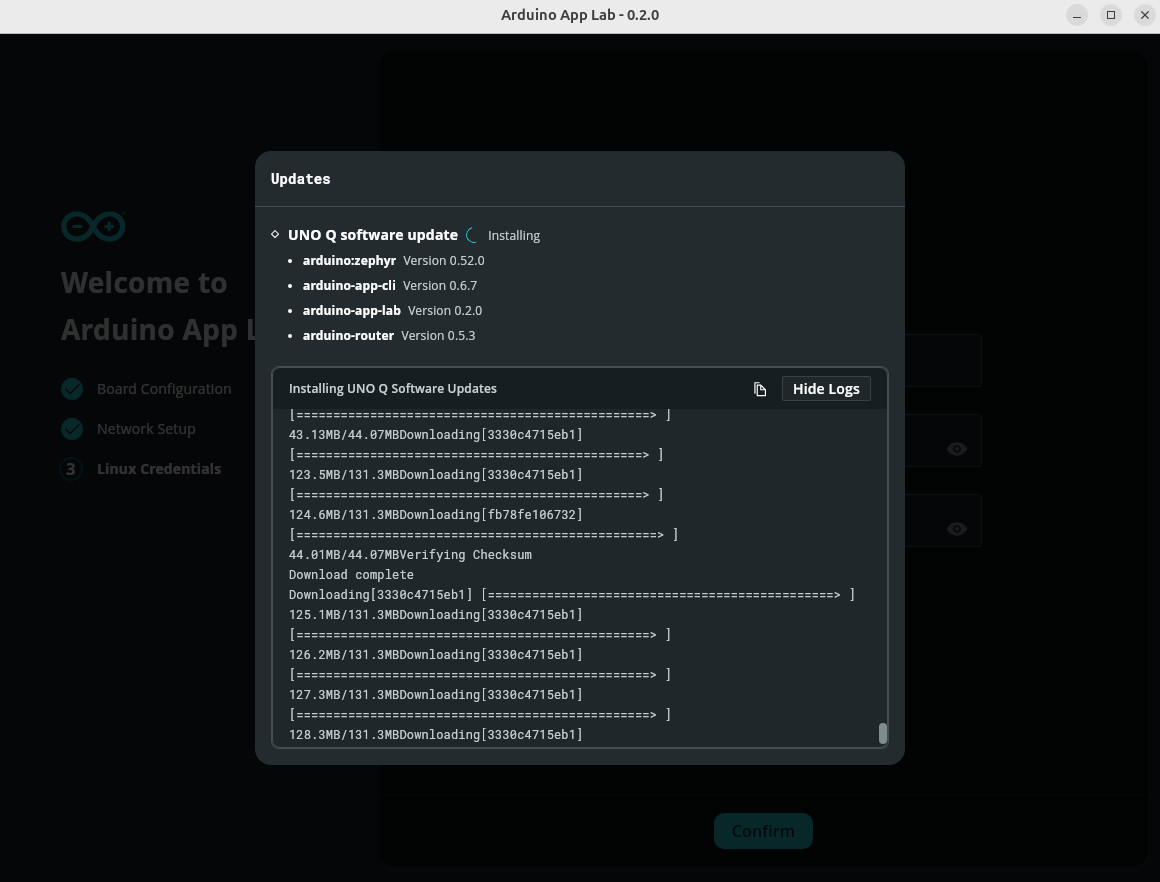The height and width of the screenshot is (882, 1160).
Task: Maximize the Arduino App Lab window
Action: coord(1111,15)
